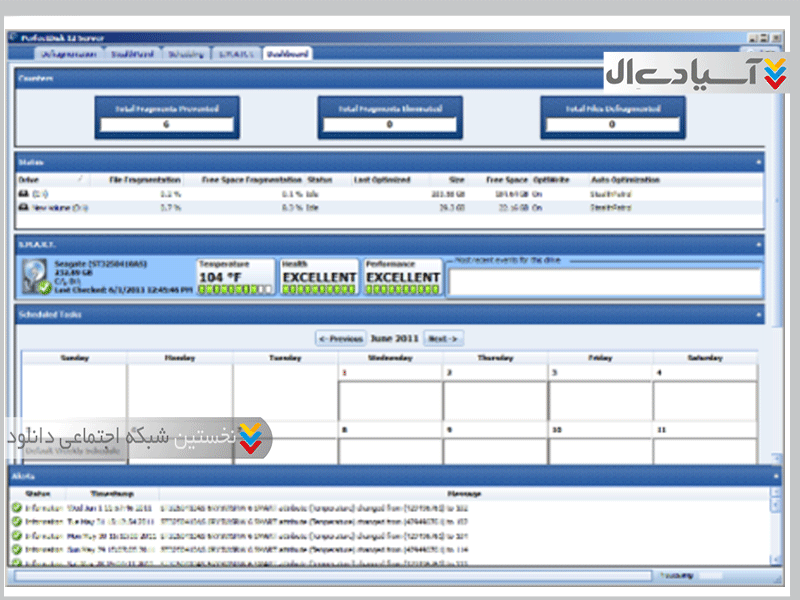800x600 pixels.
Task: Switch to the Defragmentation tab
Action: (67, 53)
